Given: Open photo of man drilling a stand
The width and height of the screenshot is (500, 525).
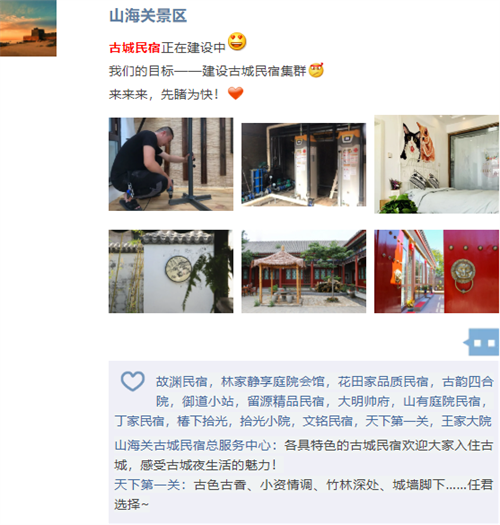Looking at the screenshot, I should click(x=171, y=164).
